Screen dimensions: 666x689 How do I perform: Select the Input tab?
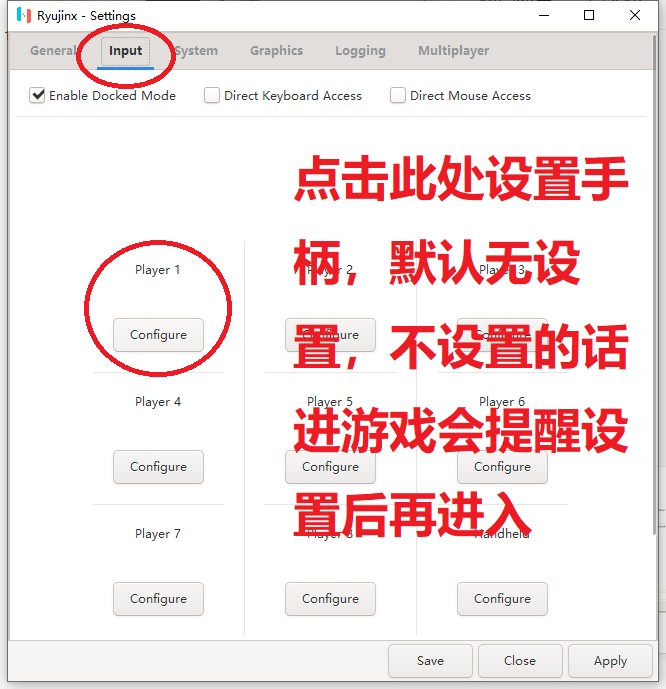126,51
